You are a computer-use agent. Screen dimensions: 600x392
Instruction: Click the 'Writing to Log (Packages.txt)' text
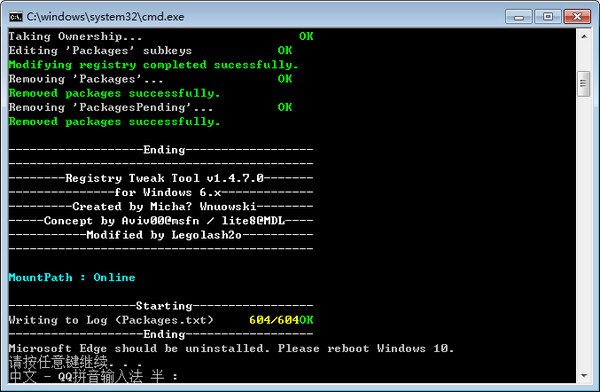pyautogui.click(x=111, y=320)
